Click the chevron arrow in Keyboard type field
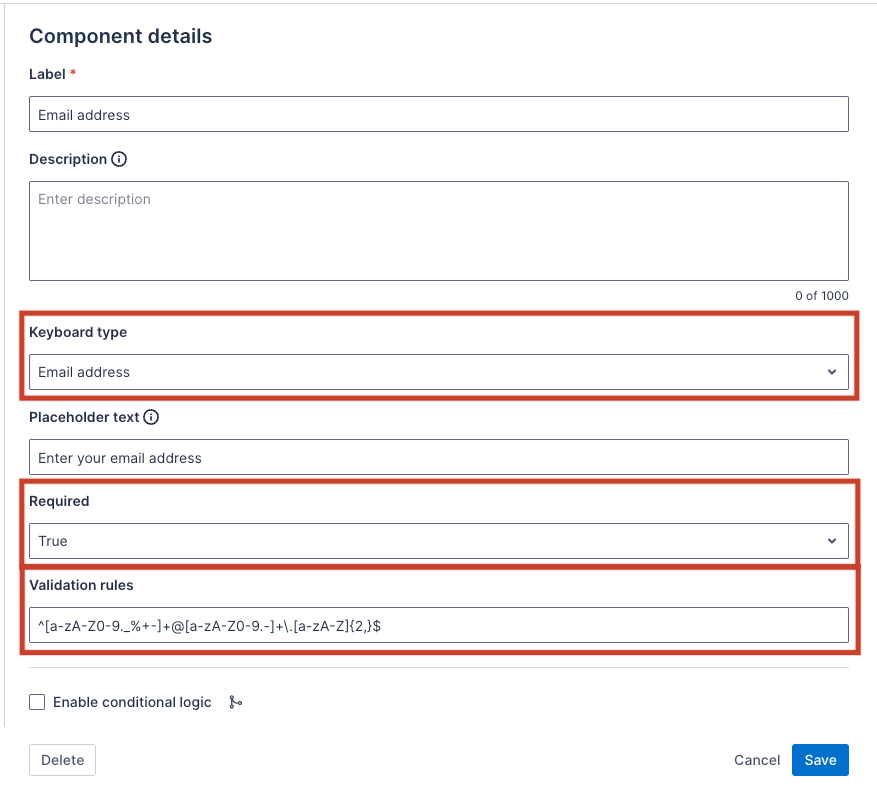 pyautogui.click(x=831, y=372)
